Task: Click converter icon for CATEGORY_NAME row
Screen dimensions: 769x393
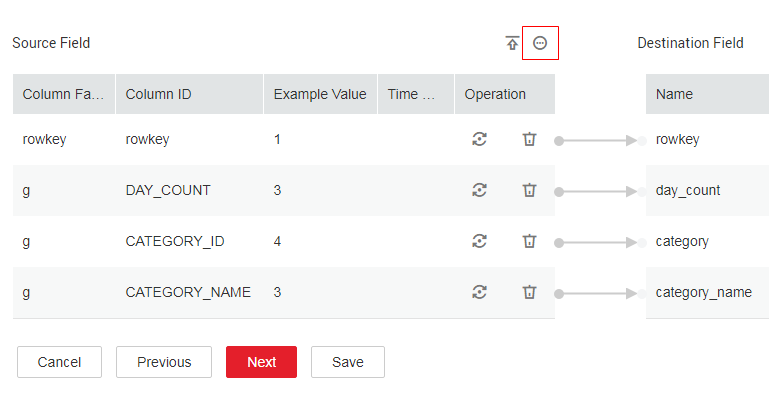Action: coord(479,292)
